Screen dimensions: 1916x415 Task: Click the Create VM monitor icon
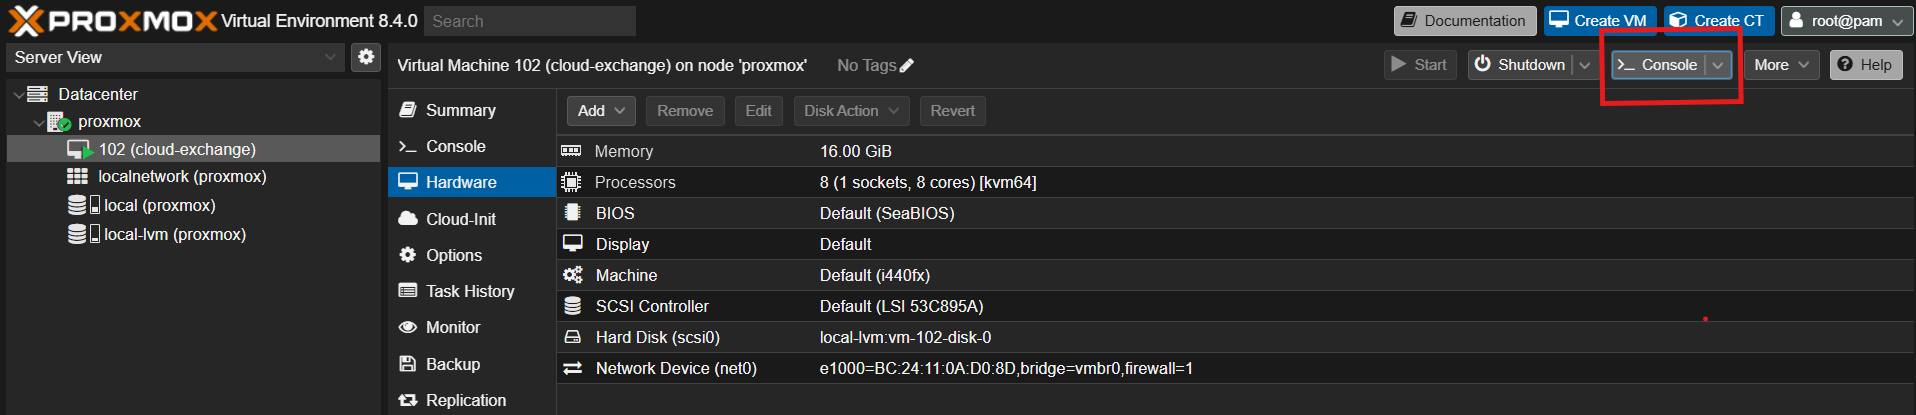(x=1559, y=20)
